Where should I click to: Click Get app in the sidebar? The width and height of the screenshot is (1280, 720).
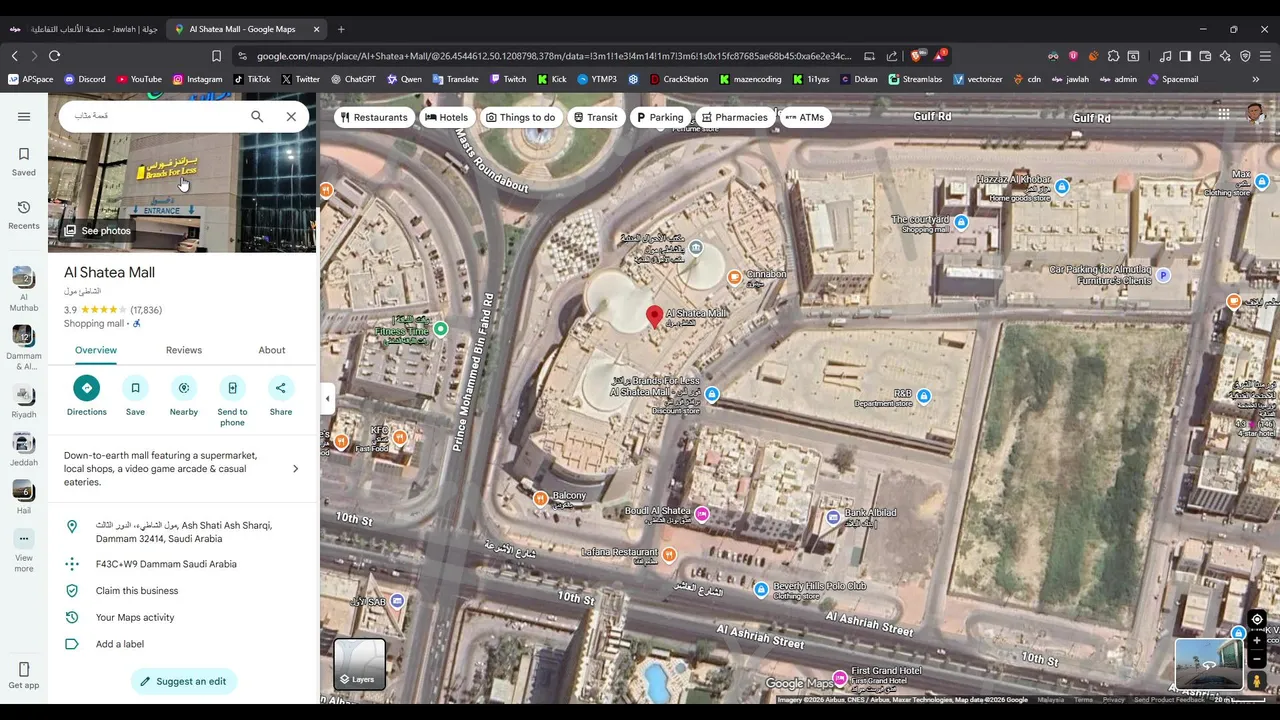point(24,676)
